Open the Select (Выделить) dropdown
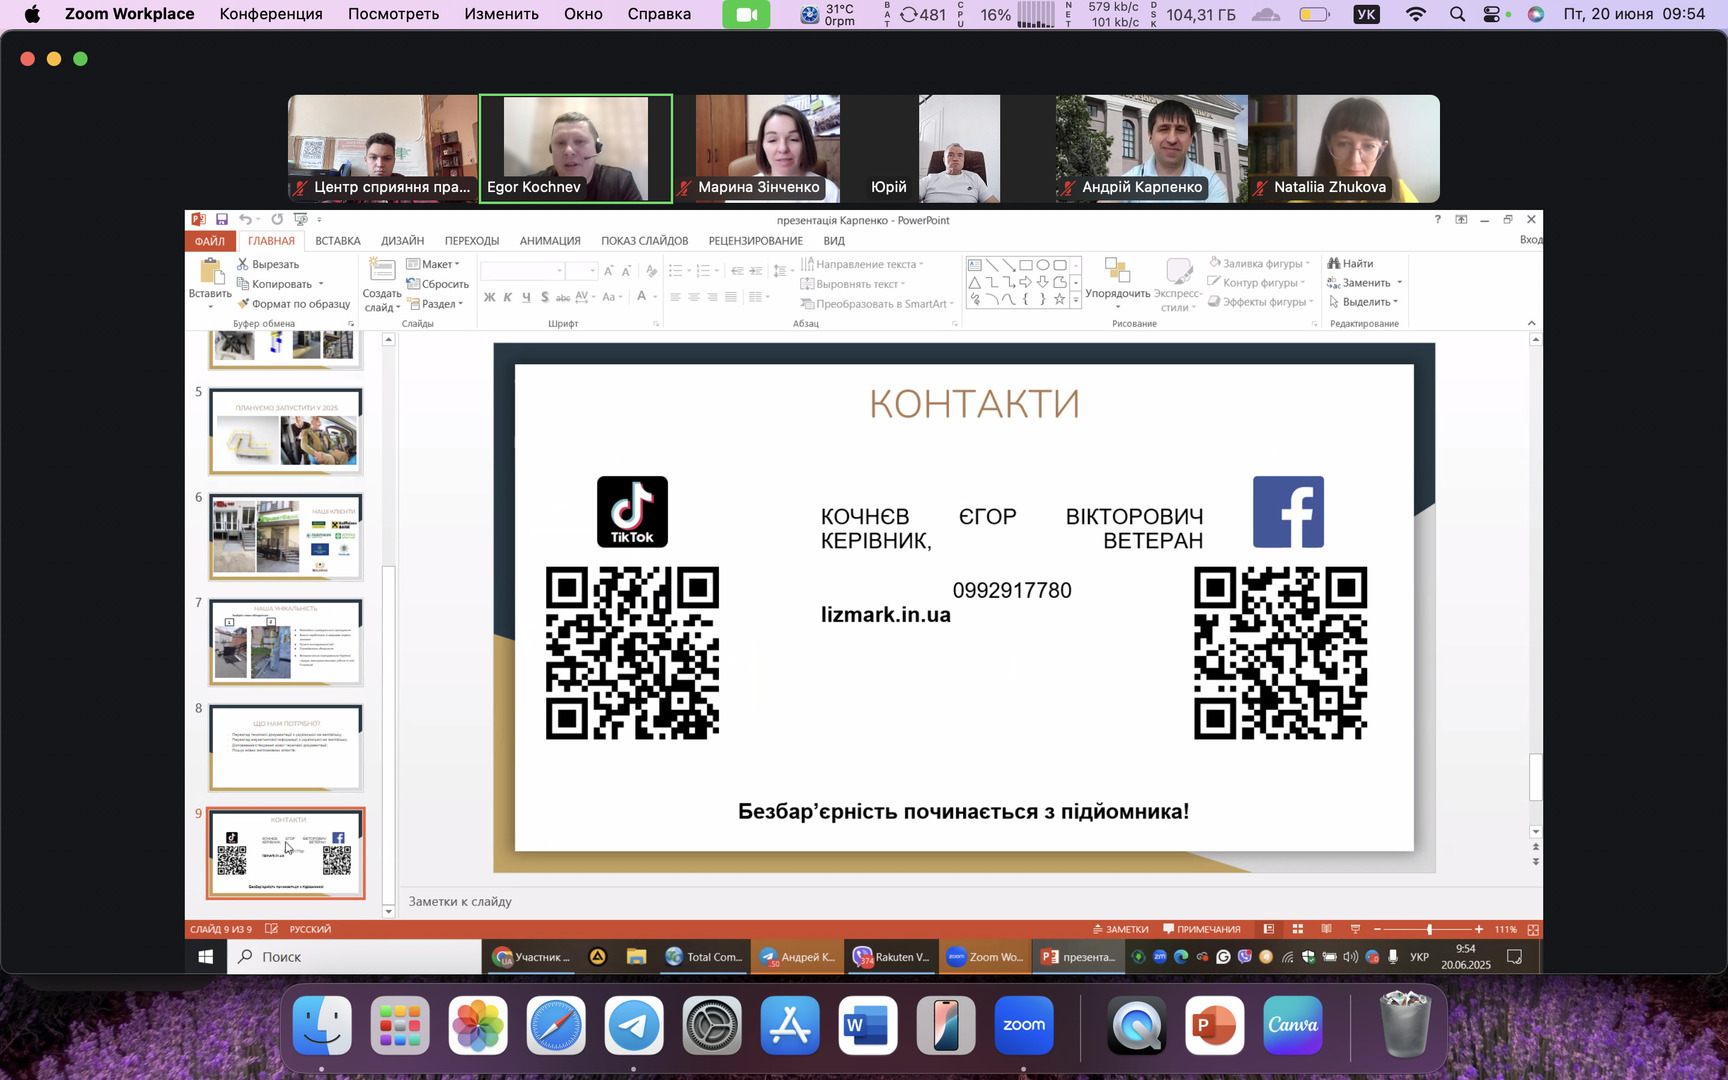Viewport: 1728px width, 1080px height. tap(1363, 302)
